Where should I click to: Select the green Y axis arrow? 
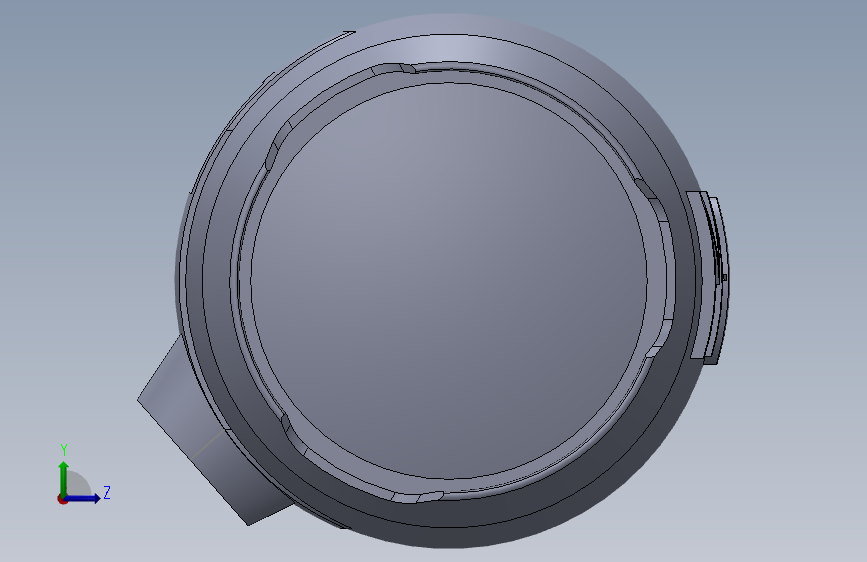[64, 478]
